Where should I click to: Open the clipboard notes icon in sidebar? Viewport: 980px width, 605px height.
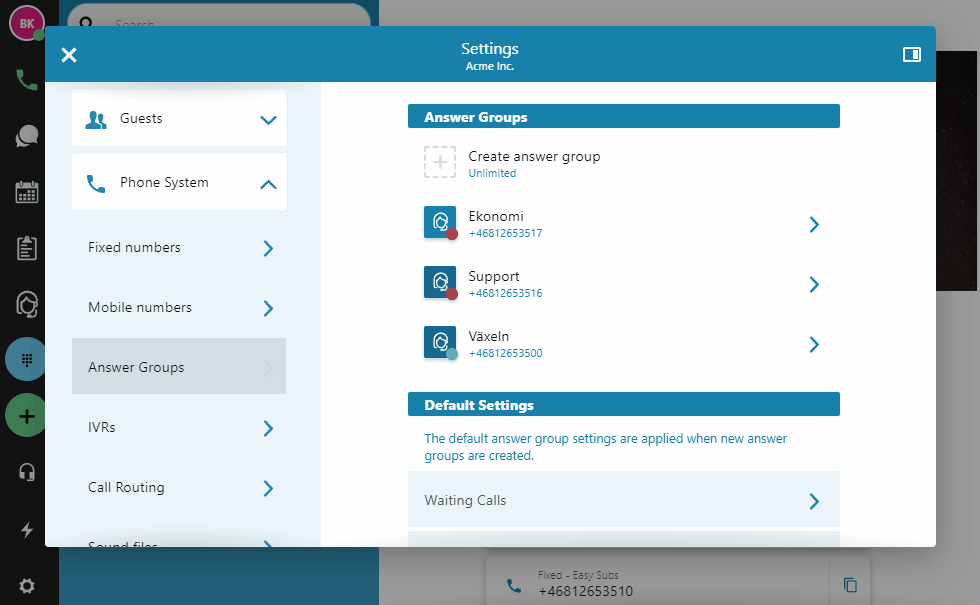27,248
